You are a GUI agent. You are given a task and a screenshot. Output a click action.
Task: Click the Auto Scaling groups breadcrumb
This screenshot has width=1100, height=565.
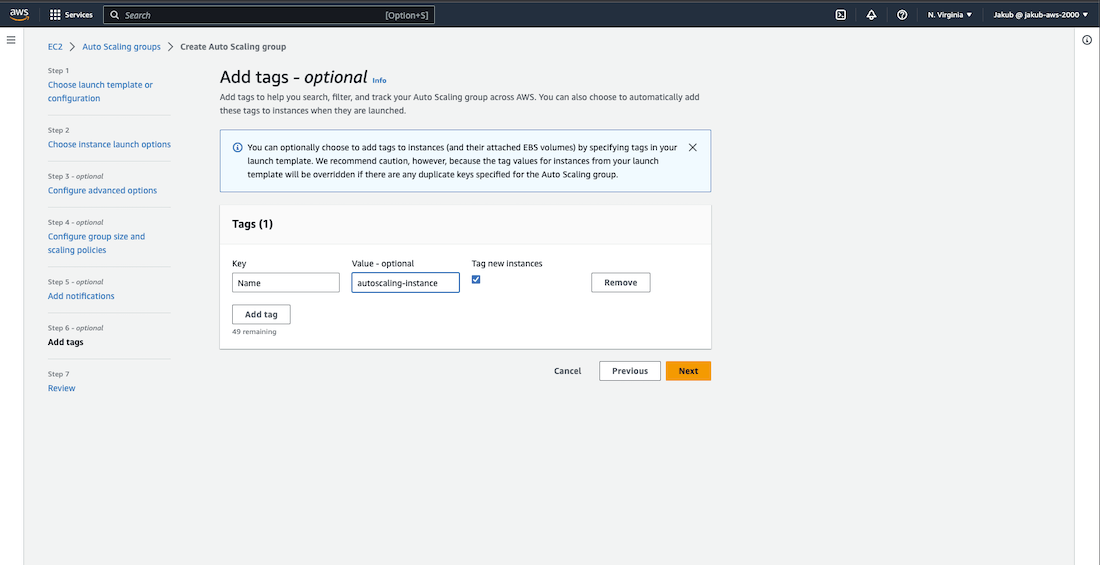click(121, 47)
